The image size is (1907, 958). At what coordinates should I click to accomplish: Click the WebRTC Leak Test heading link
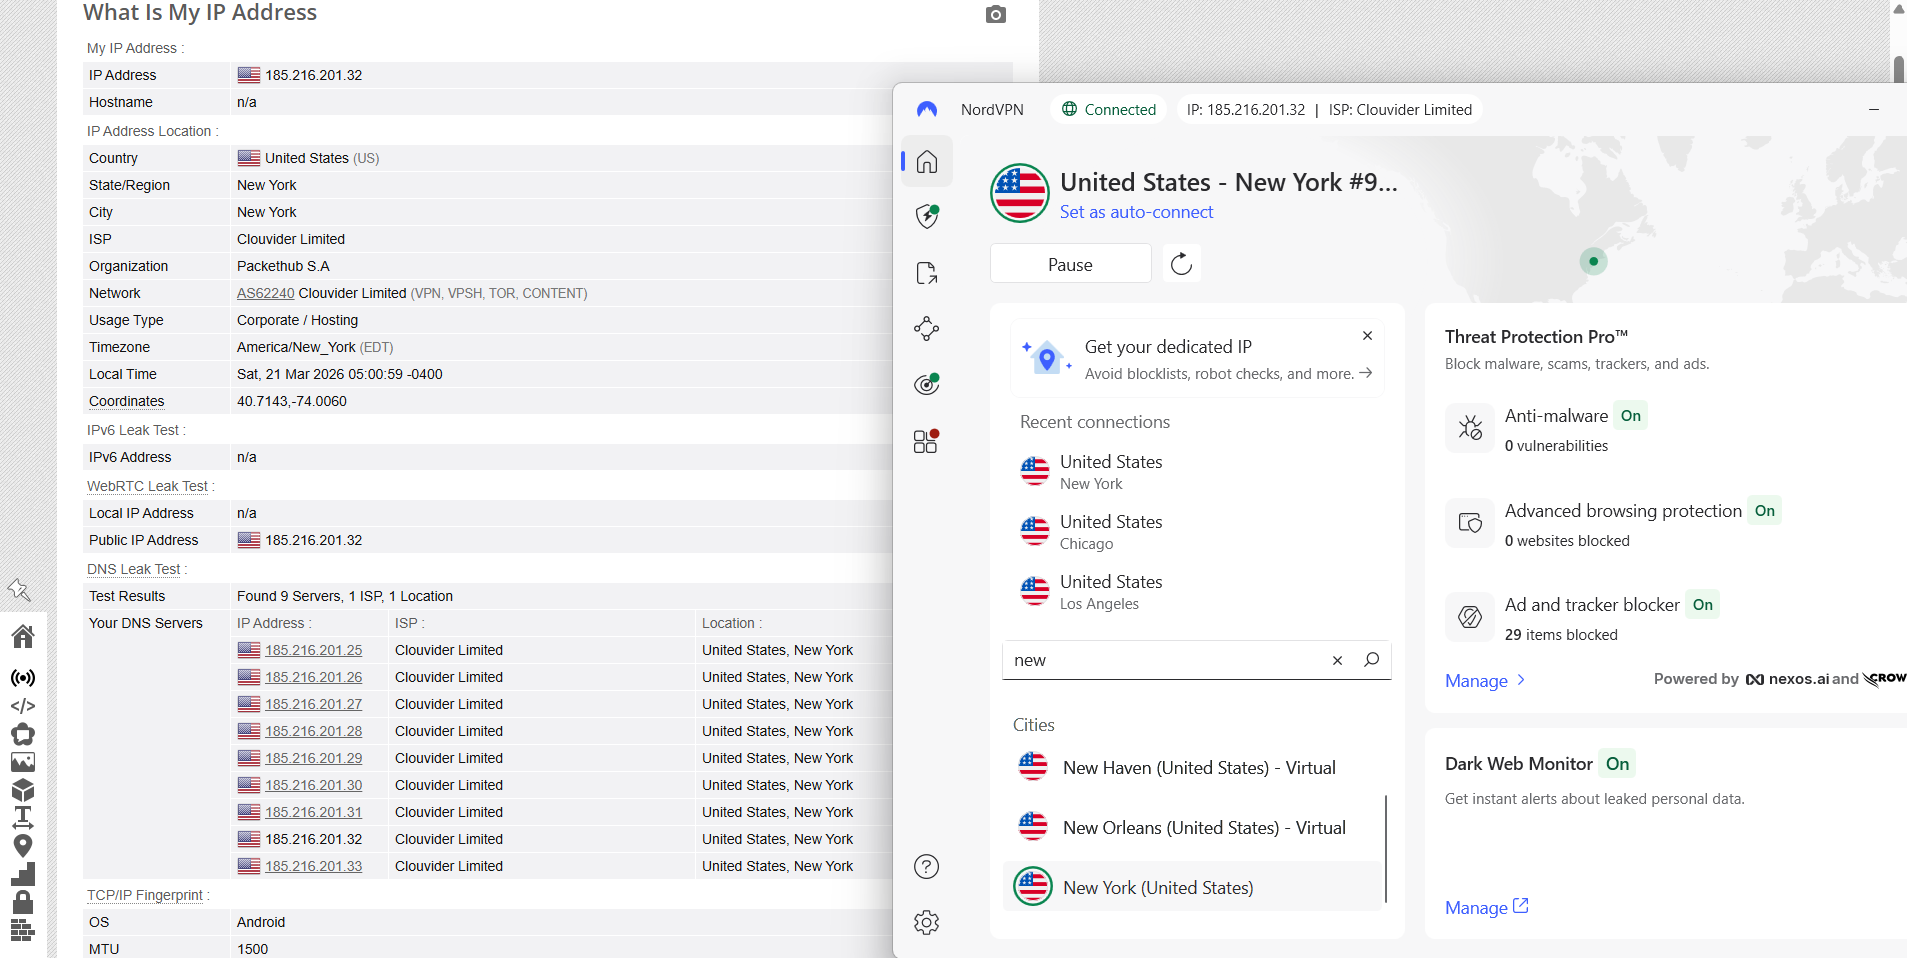147,486
